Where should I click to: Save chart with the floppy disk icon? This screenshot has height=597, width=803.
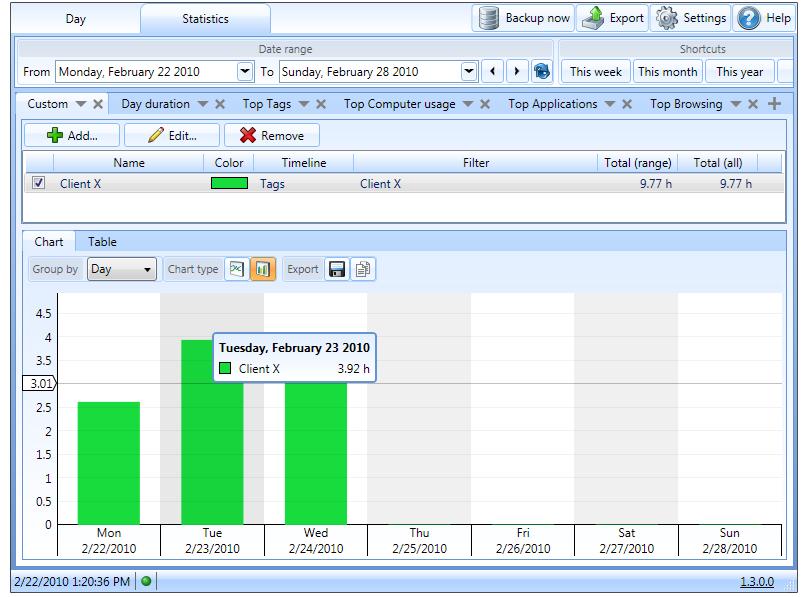(x=336, y=269)
